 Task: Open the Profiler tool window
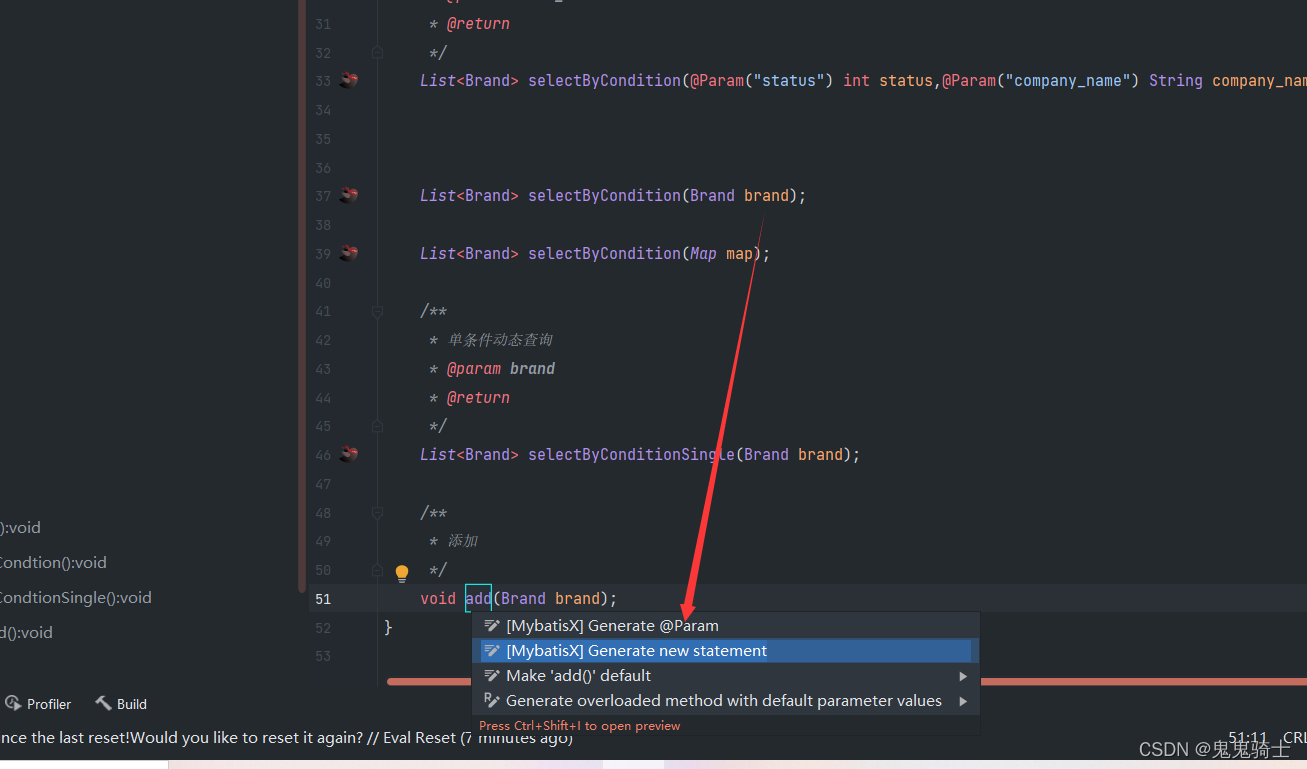40,704
